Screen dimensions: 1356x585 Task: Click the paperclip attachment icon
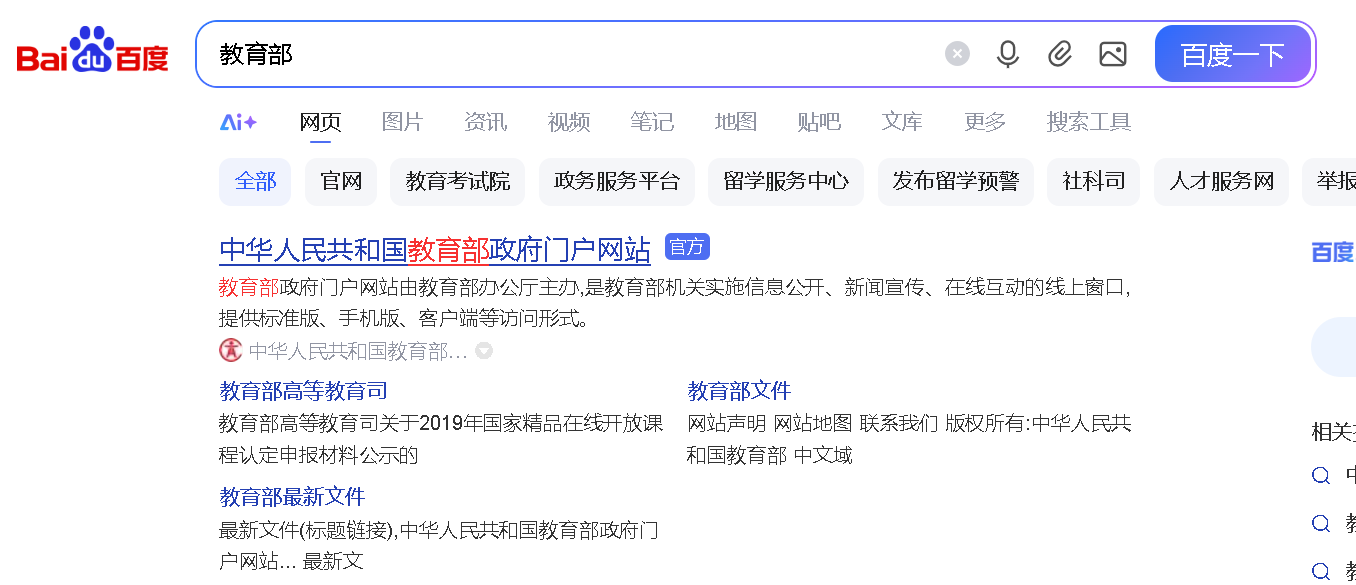coord(1060,54)
